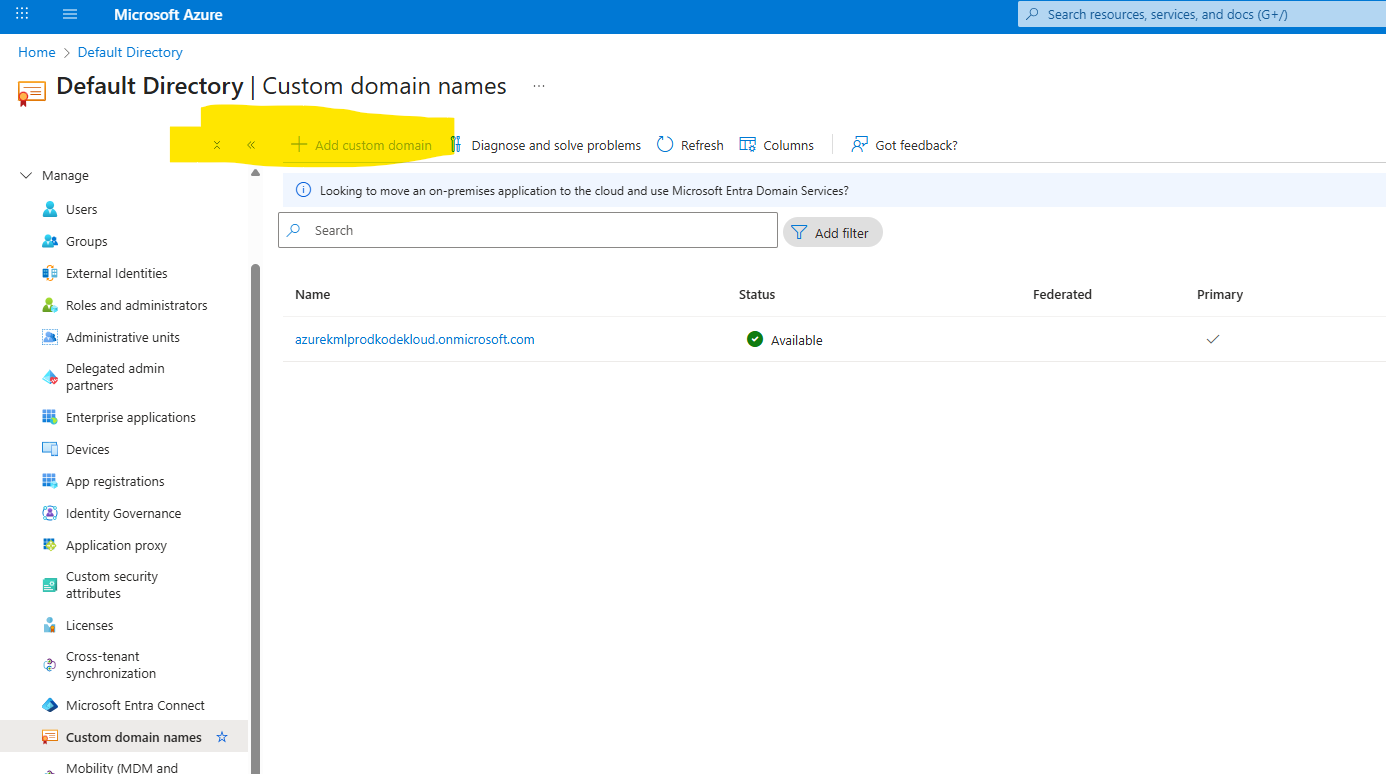The height and width of the screenshot is (774, 1386).
Task: Click the Delegated admin partners icon
Action: (50, 377)
